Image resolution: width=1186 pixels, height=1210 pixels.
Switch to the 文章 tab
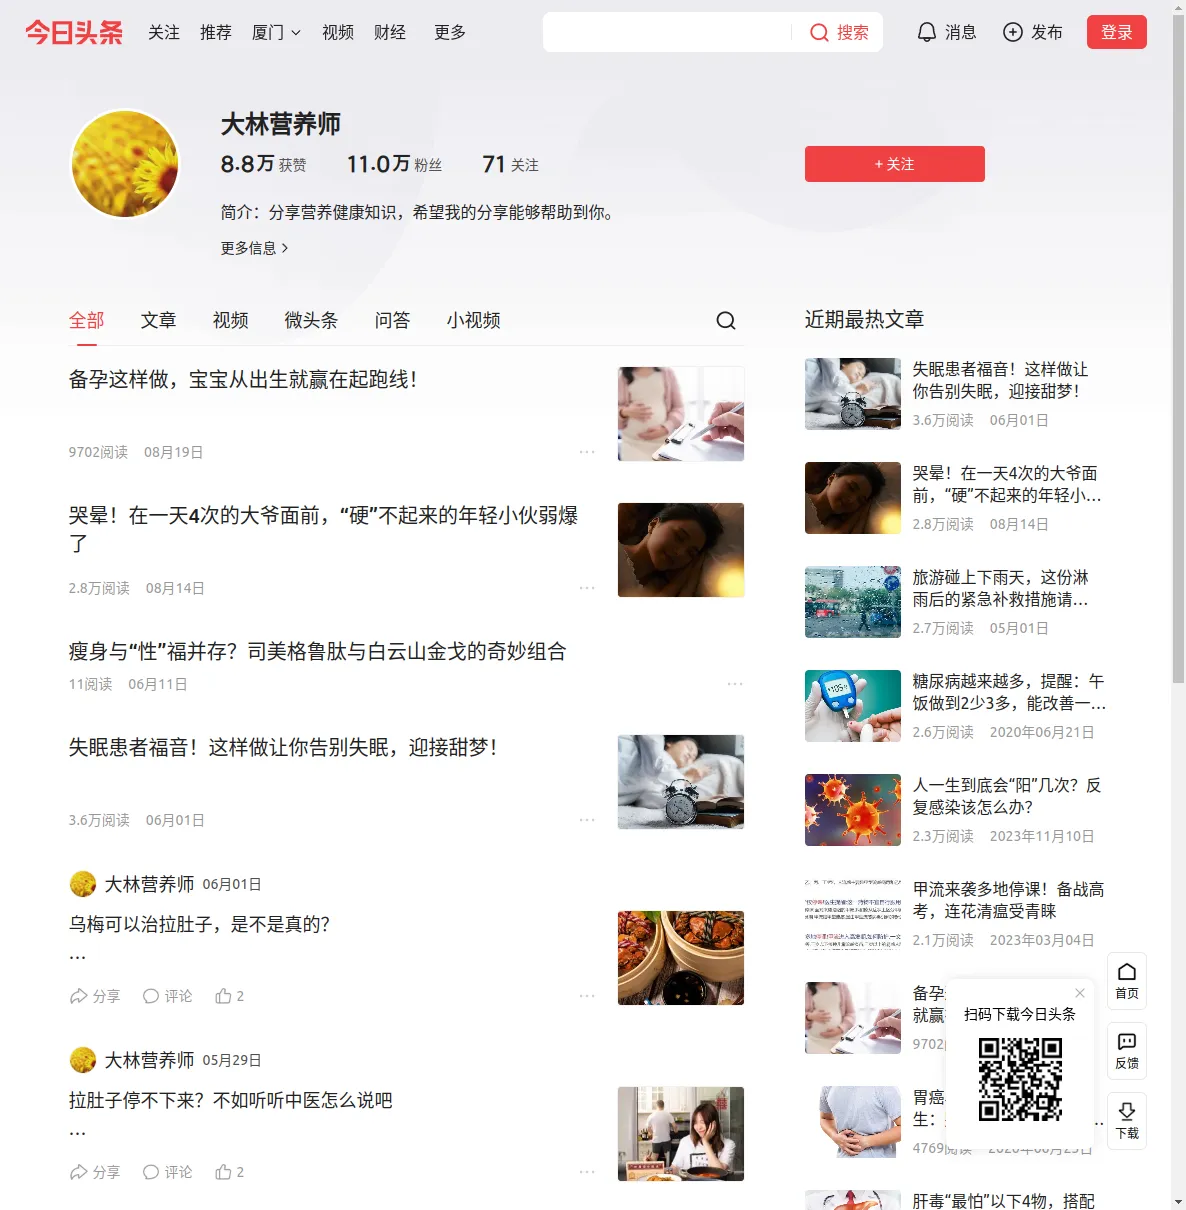158,320
